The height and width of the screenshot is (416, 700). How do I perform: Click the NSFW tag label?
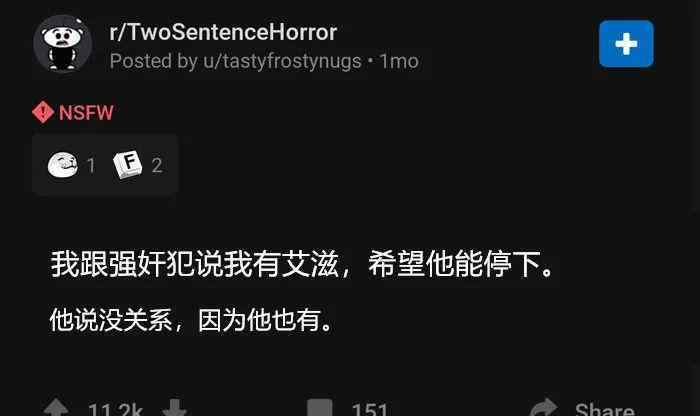86,112
